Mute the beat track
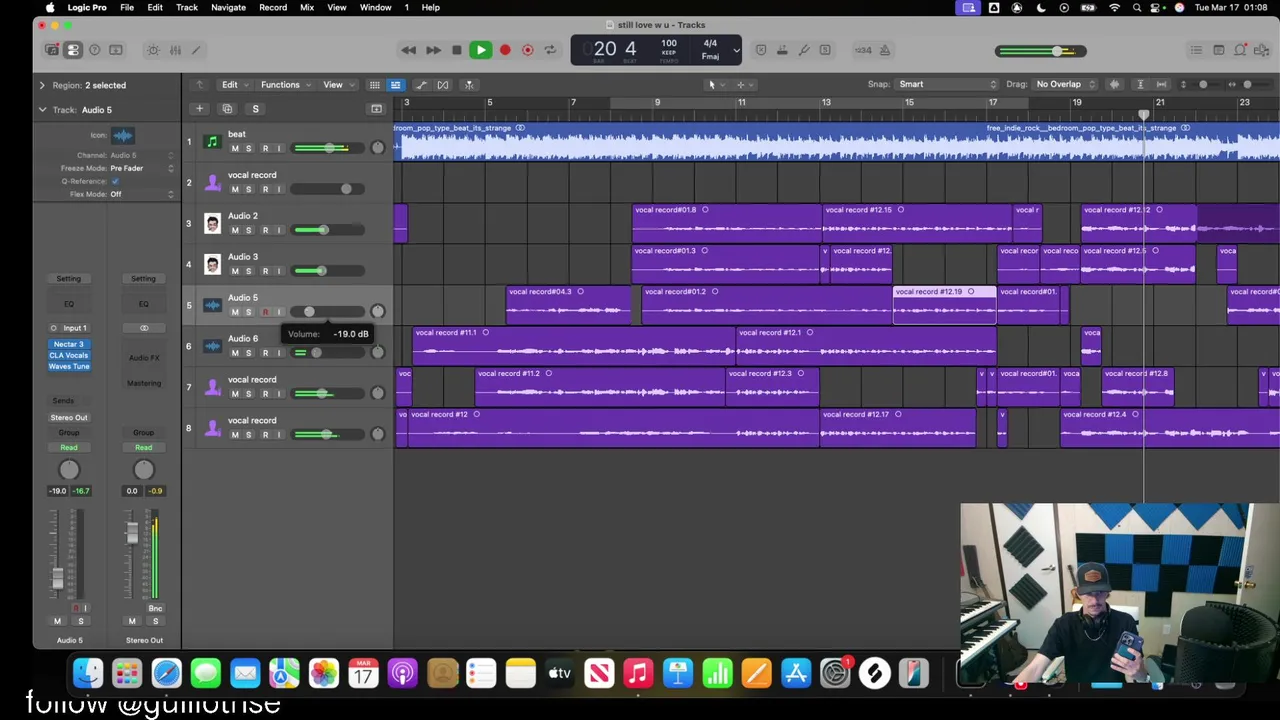The height and width of the screenshot is (720, 1280). (235, 148)
